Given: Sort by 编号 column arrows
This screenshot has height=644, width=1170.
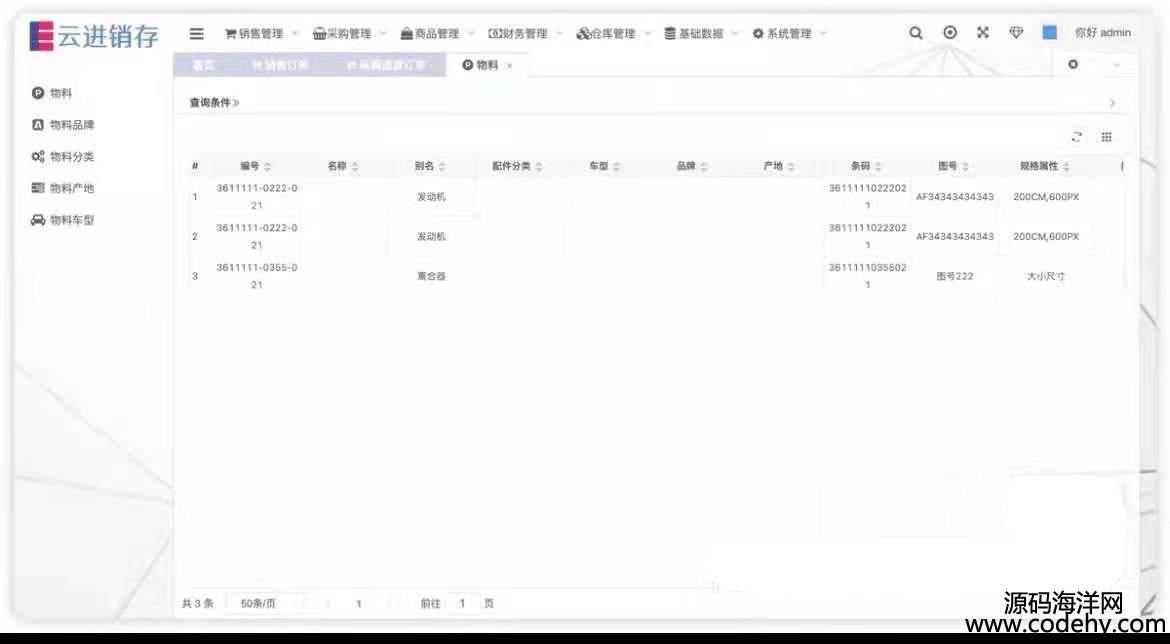Looking at the screenshot, I should click(268, 166).
